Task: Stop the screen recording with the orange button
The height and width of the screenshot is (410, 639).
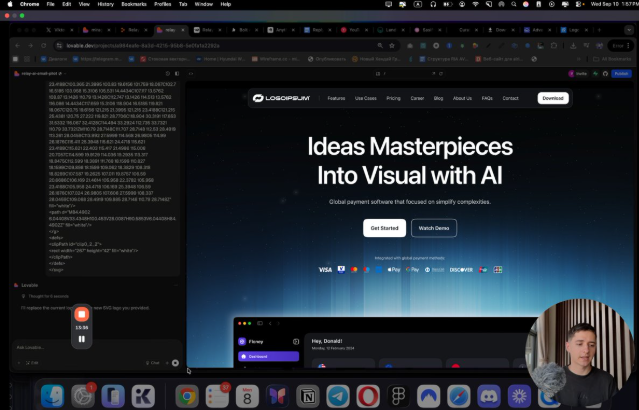Action: click(x=82, y=314)
